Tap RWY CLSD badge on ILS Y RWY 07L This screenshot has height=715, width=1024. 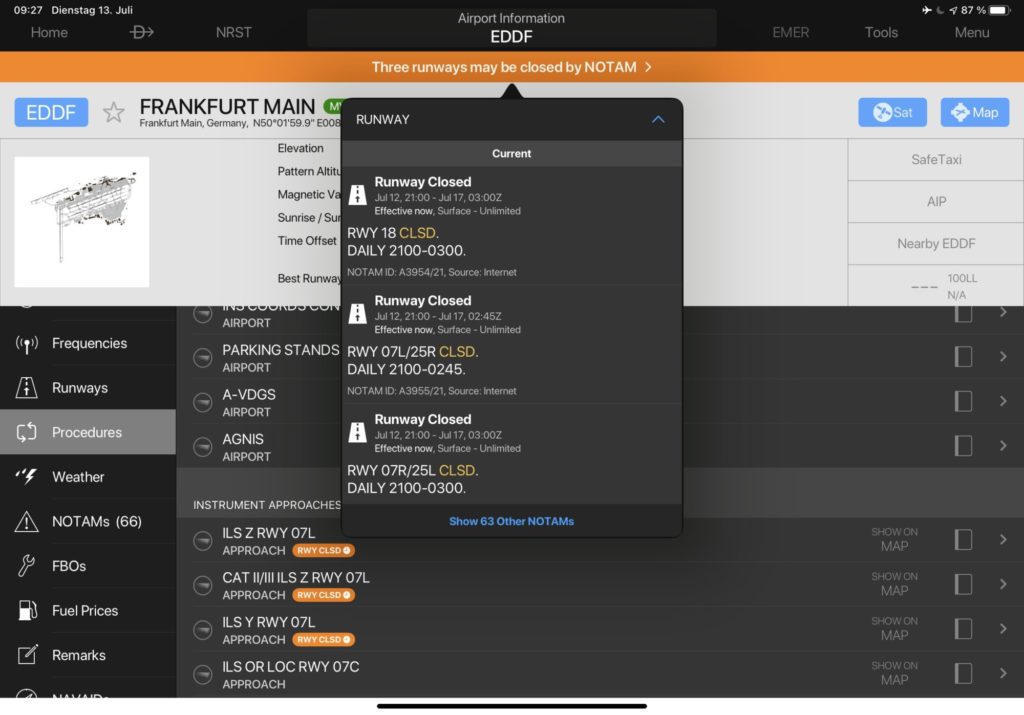click(323, 639)
